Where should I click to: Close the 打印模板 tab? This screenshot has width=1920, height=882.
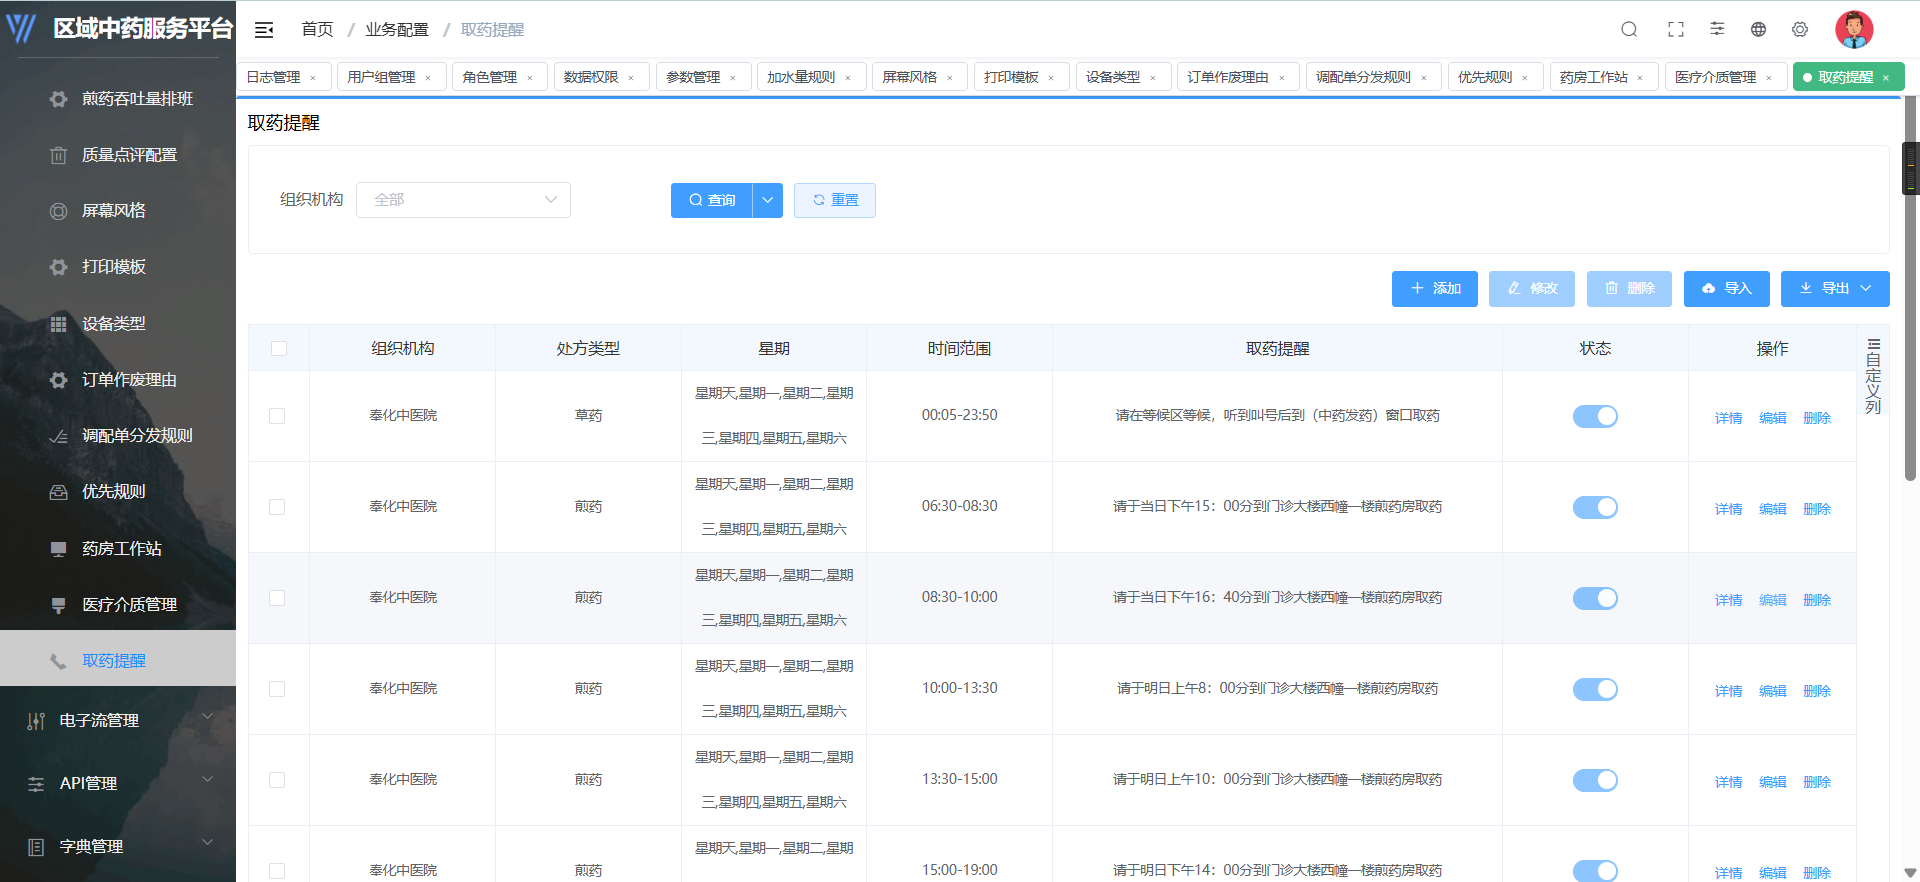pos(1051,78)
